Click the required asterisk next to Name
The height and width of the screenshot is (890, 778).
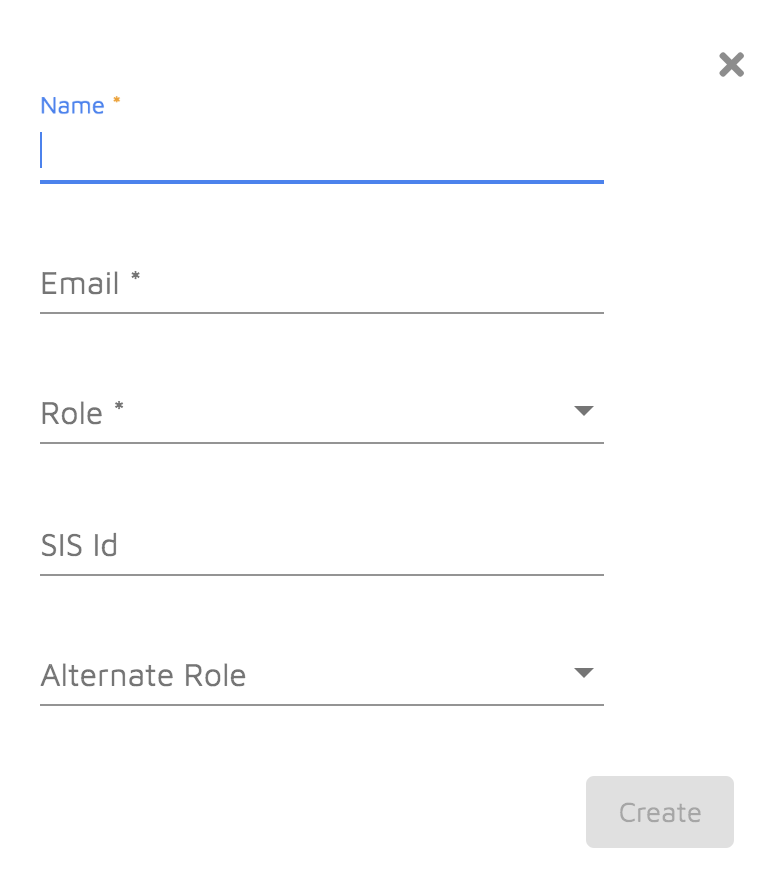[115, 99]
